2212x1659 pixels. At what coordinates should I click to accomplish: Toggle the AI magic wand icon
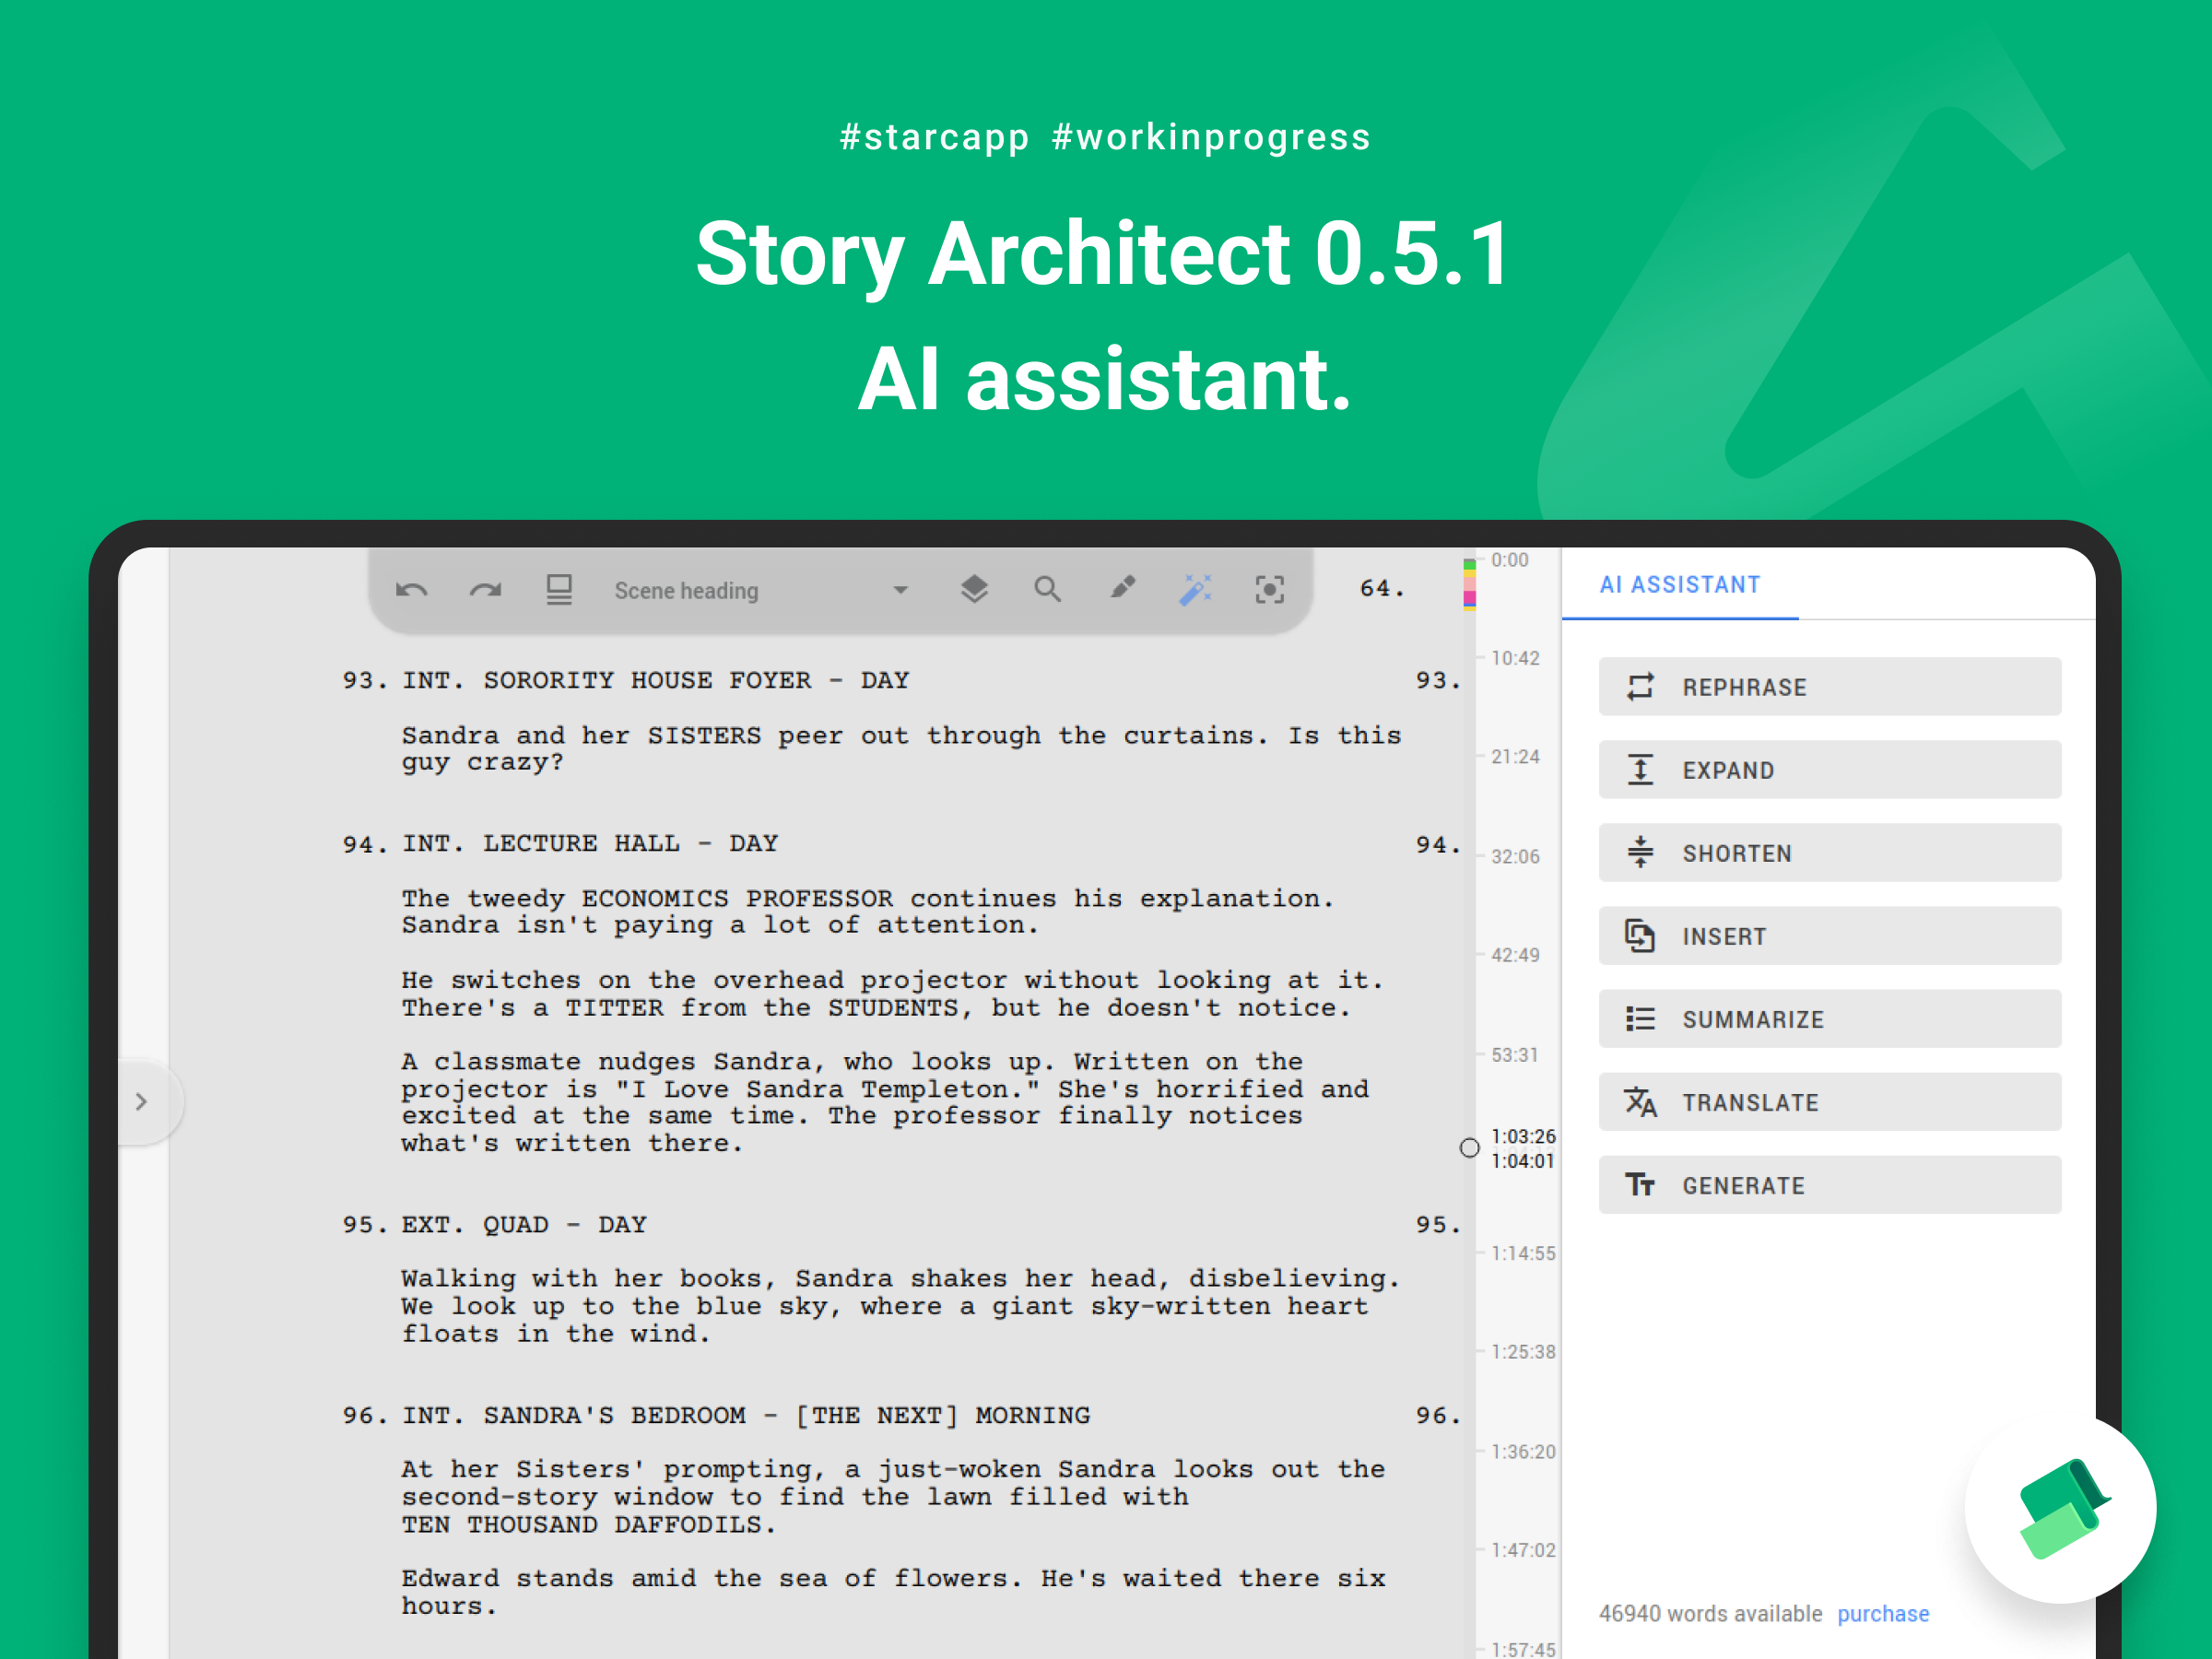tap(1195, 590)
